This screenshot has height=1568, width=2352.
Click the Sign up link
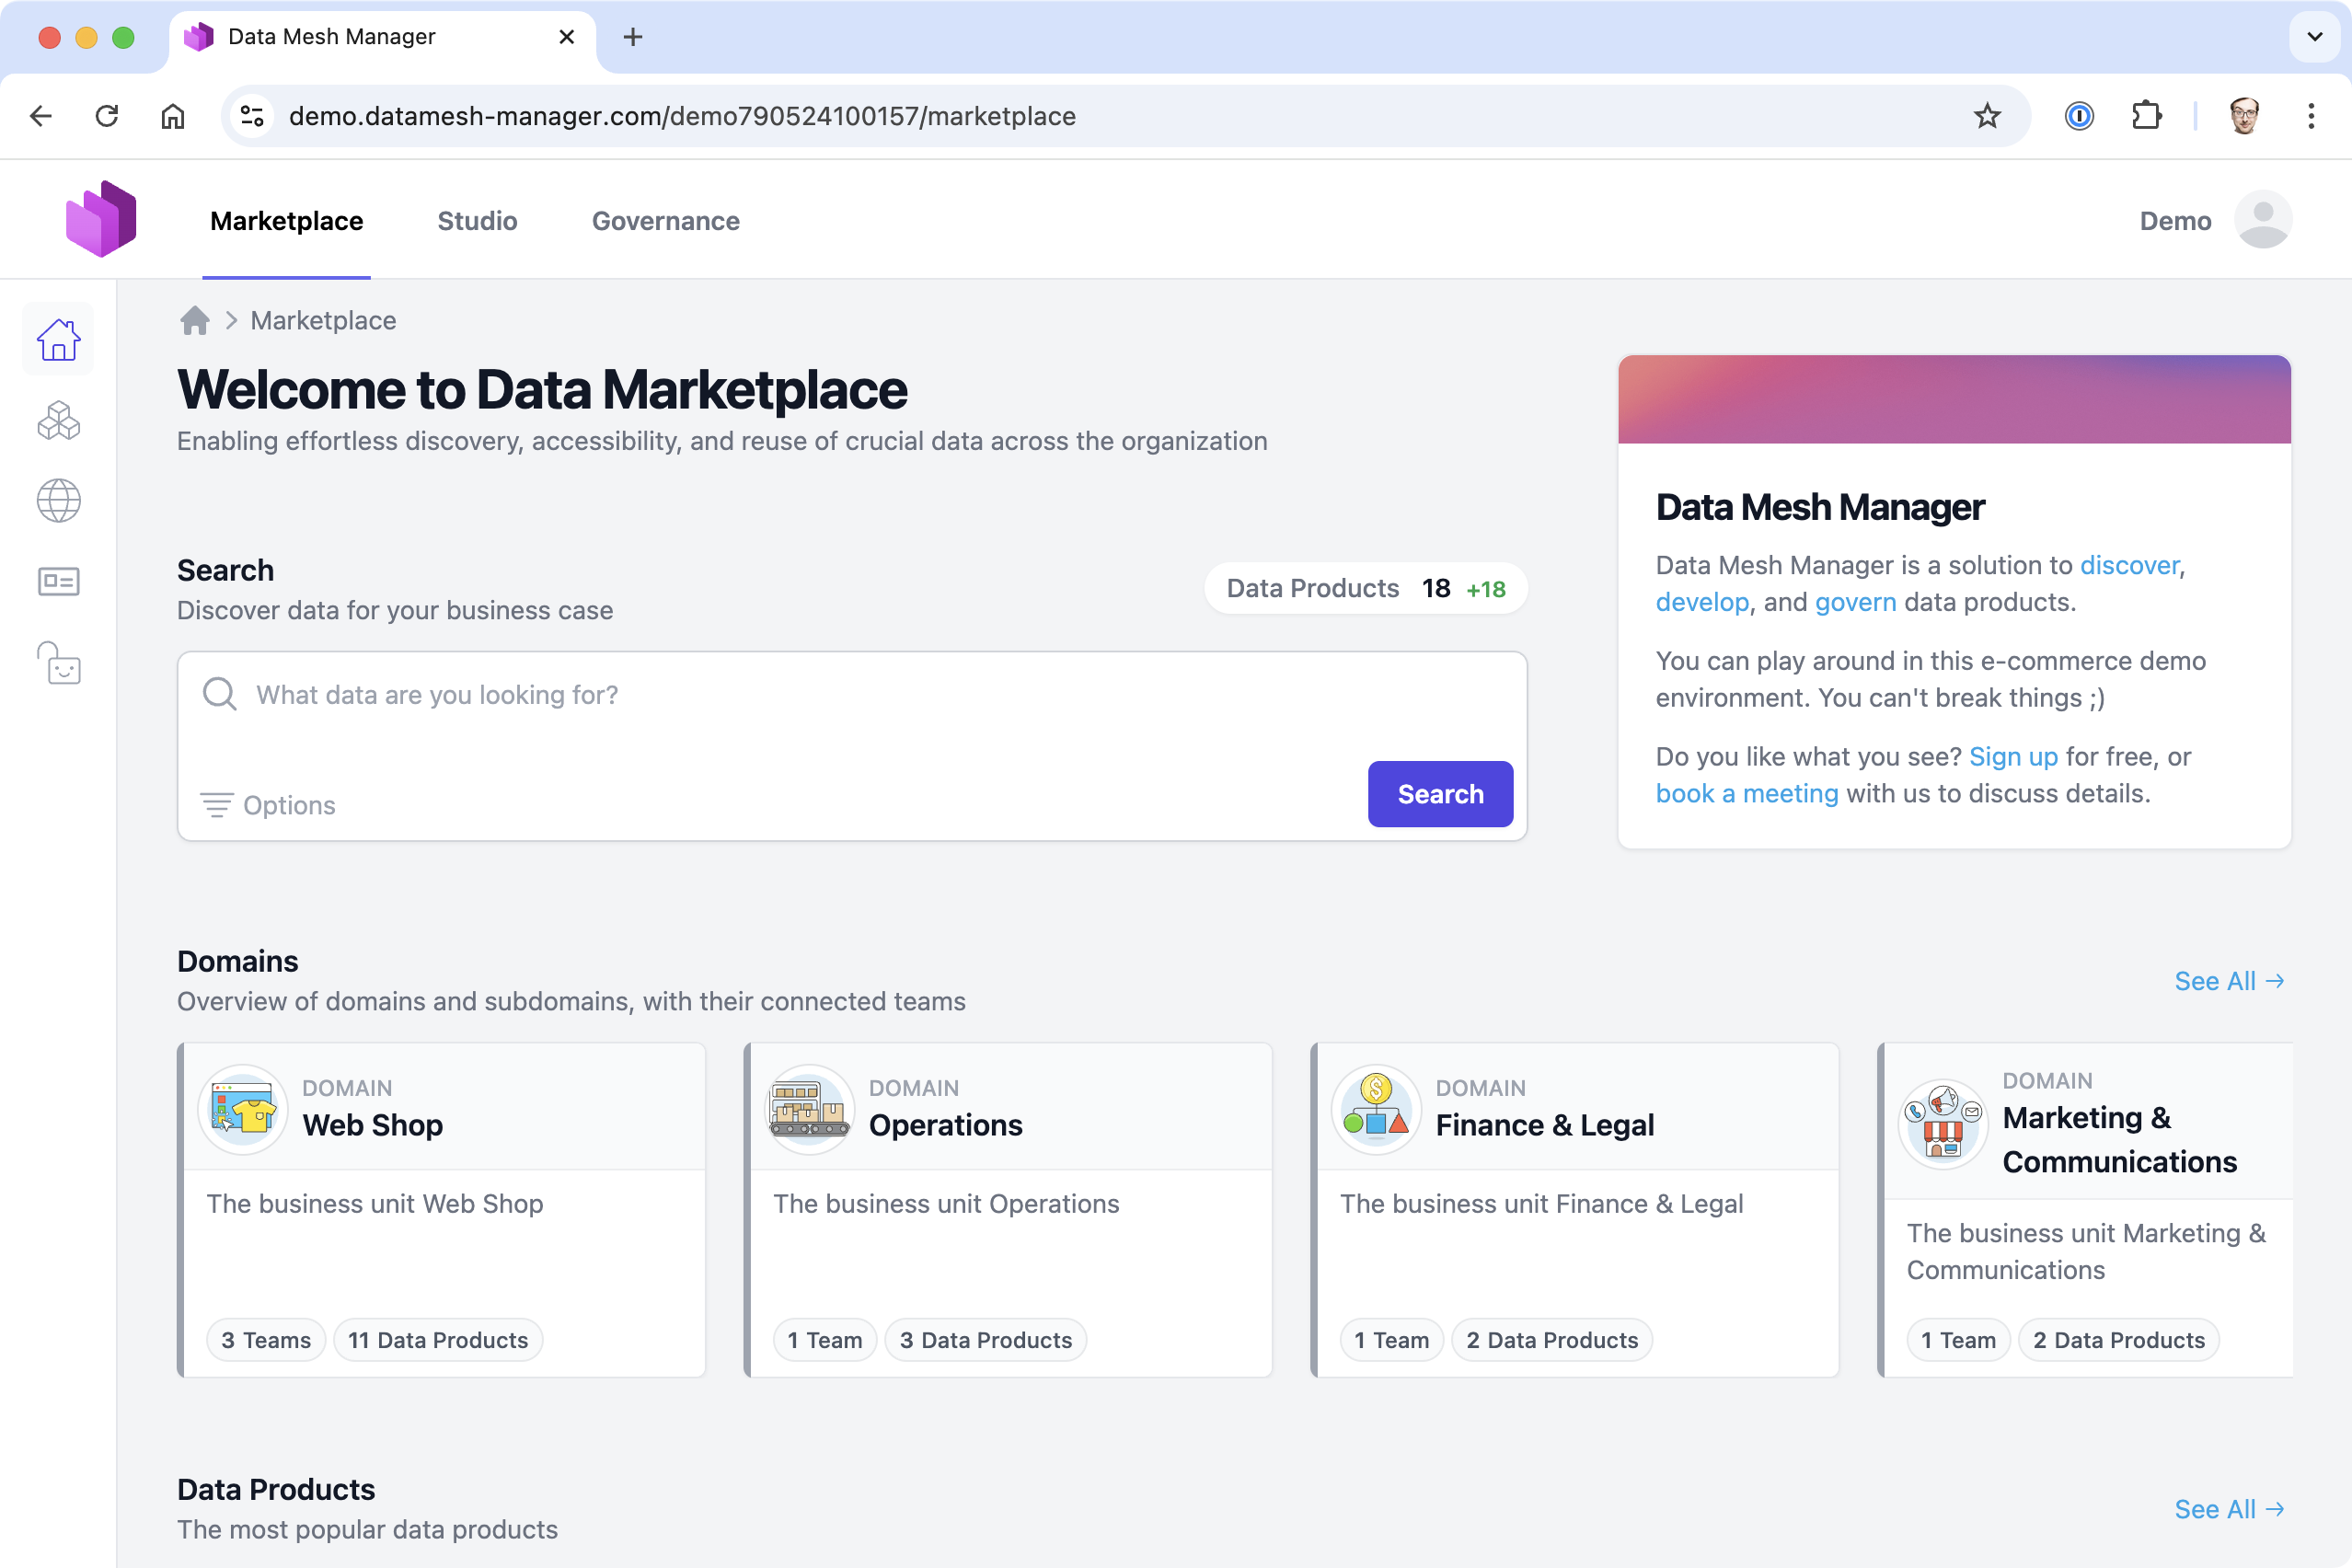point(2013,757)
